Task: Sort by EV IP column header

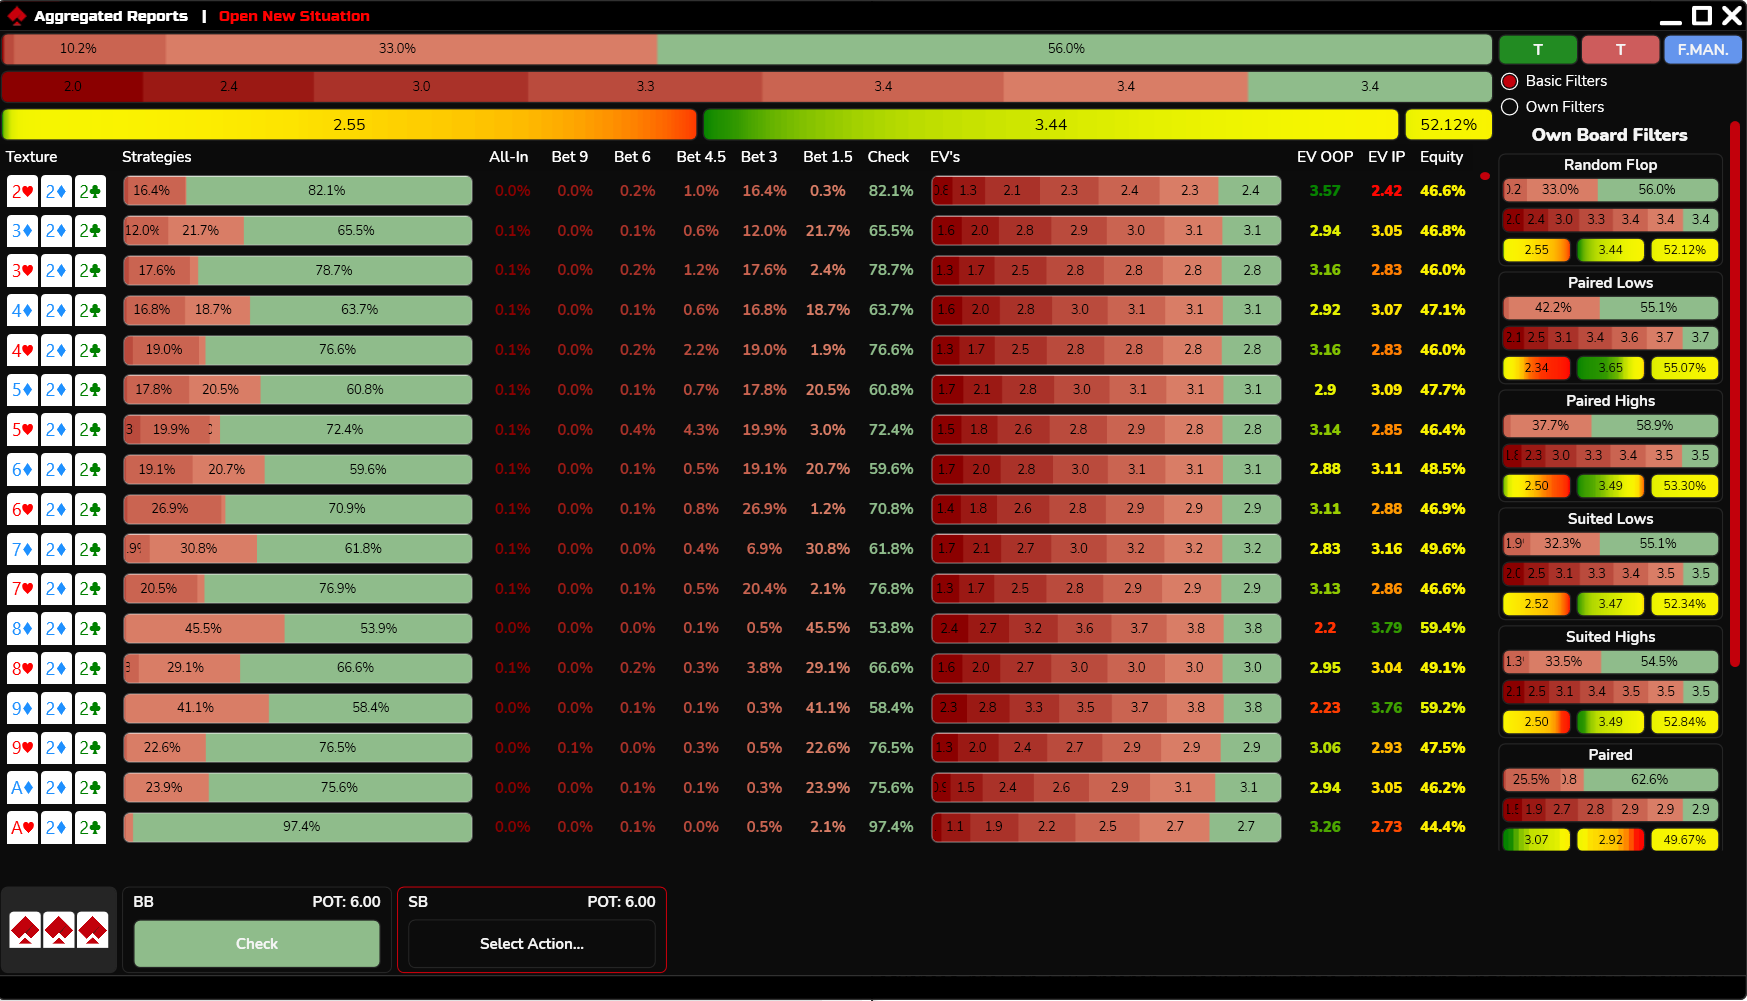Action: coord(1386,157)
